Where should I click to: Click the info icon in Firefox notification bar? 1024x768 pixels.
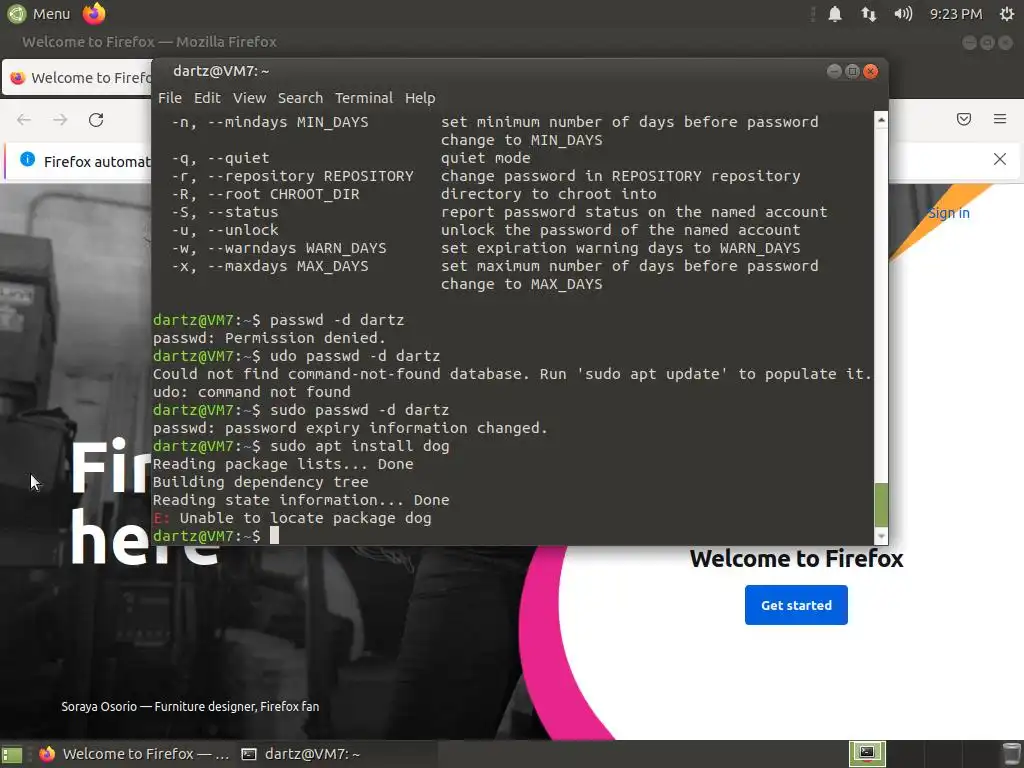click(27, 159)
